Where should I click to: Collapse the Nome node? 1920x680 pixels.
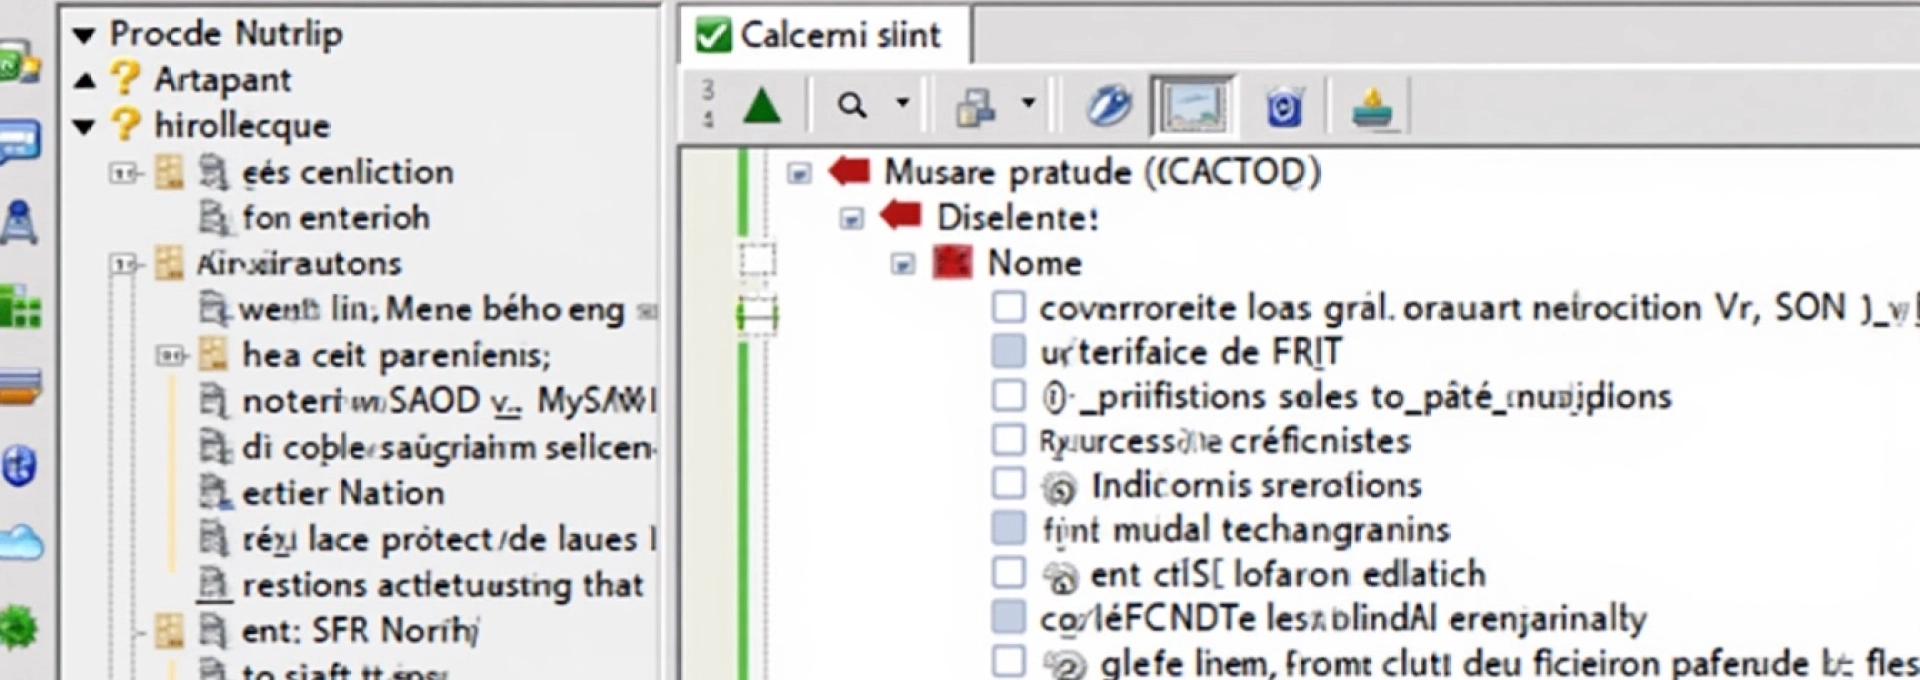coord(903,264)
